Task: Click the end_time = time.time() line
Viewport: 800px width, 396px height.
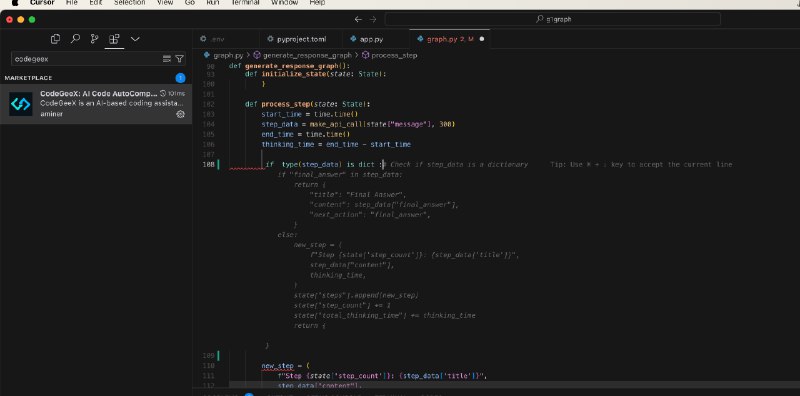Action: click(x=306, y=134)
